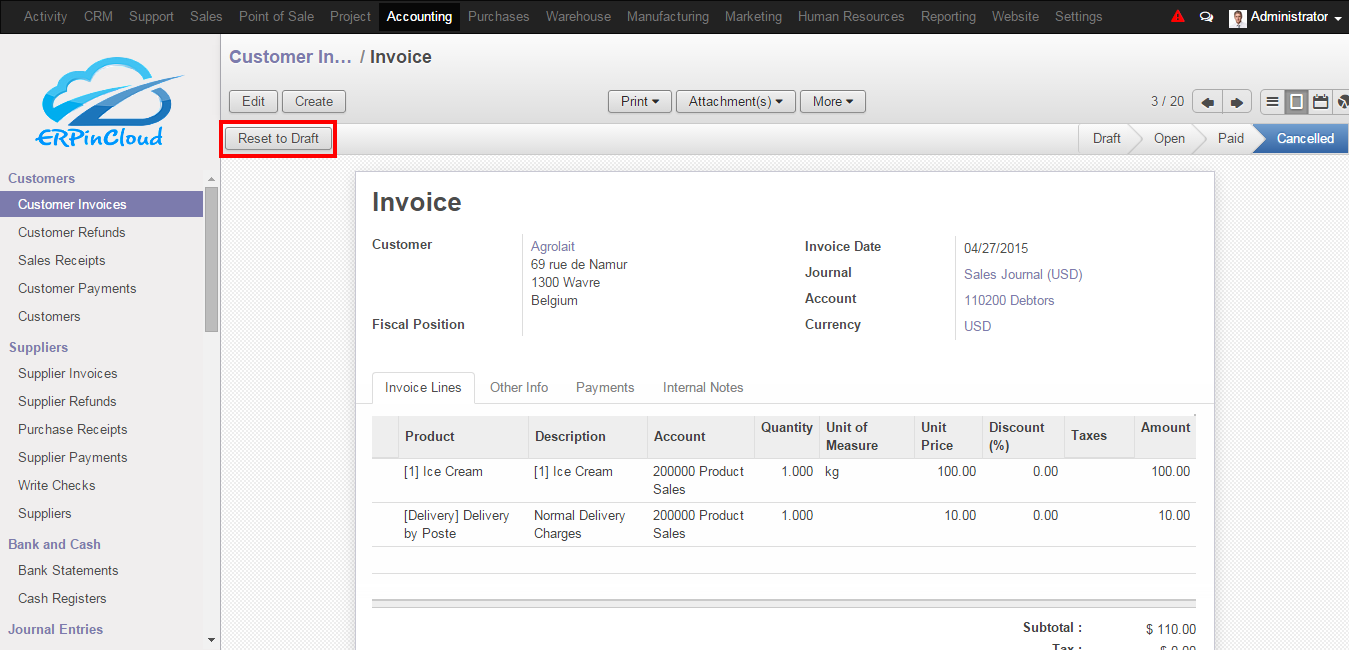The image size is (1349, 650).
Task: Open Customer Refunds in sidebar
Action: click(101, 233)
